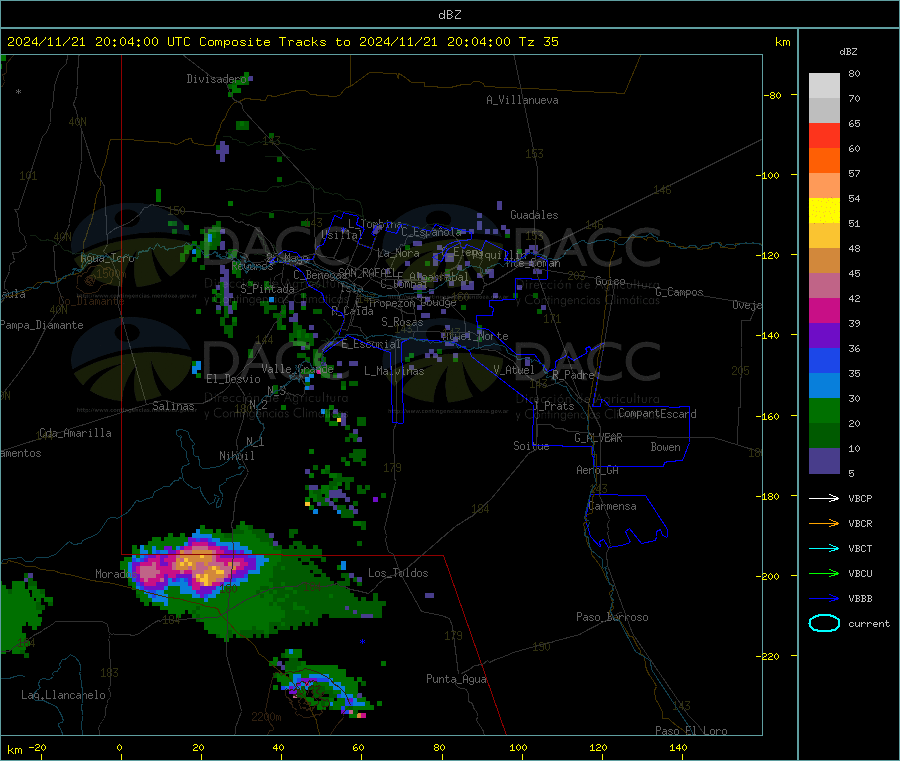Click the Lag.Llancanelo label
This screenshot has width=900, height=761.
[64, 695]
